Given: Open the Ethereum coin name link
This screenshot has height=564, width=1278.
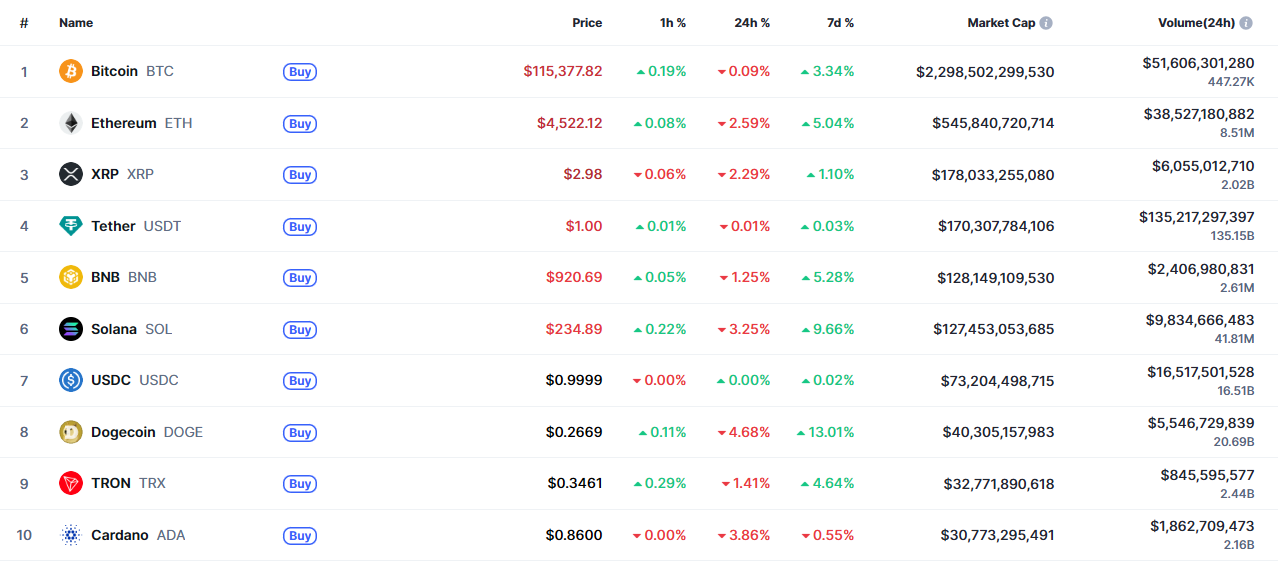Looking at the screenshot, I should point(123,123).
